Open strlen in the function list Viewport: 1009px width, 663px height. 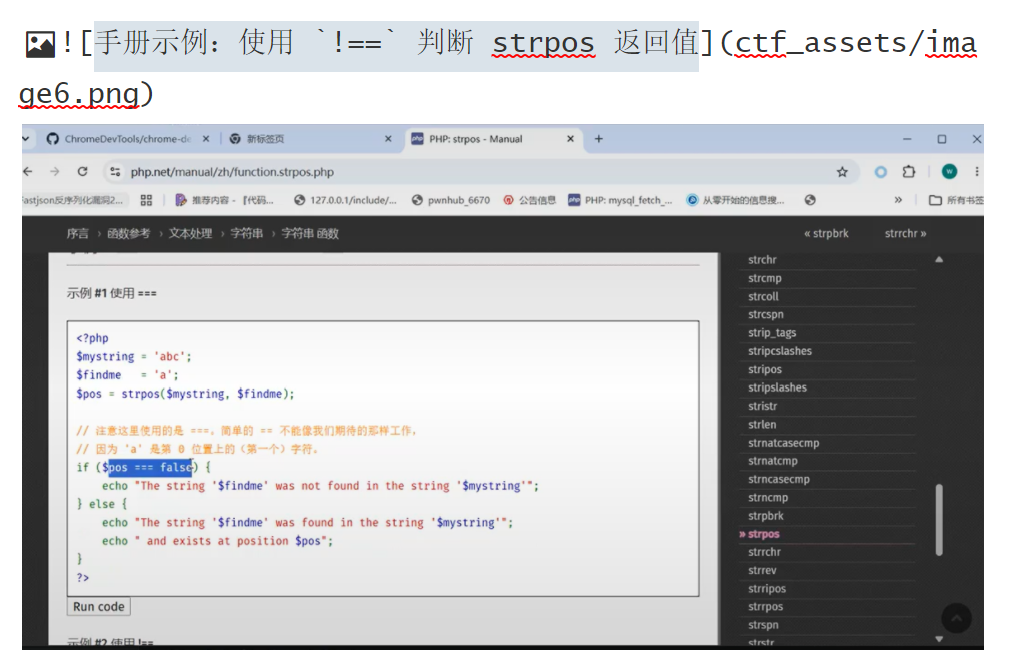tap(762, 424)
